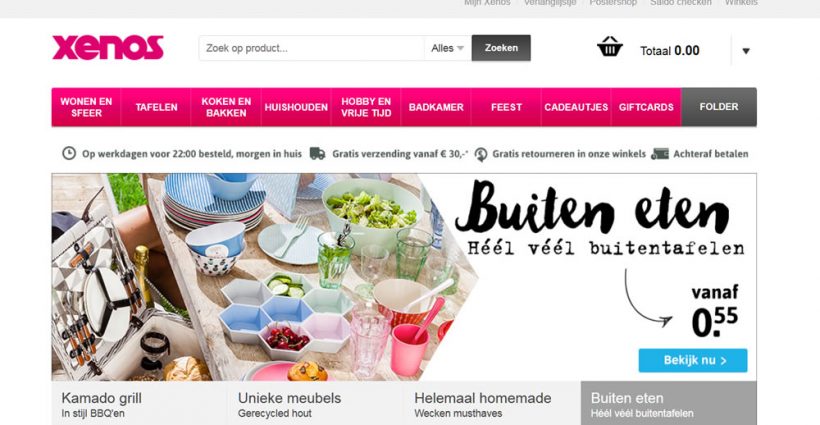Screen dimensions: 820x425
Task: Click the Buiten eten banner image
Action: pos(404,277)
